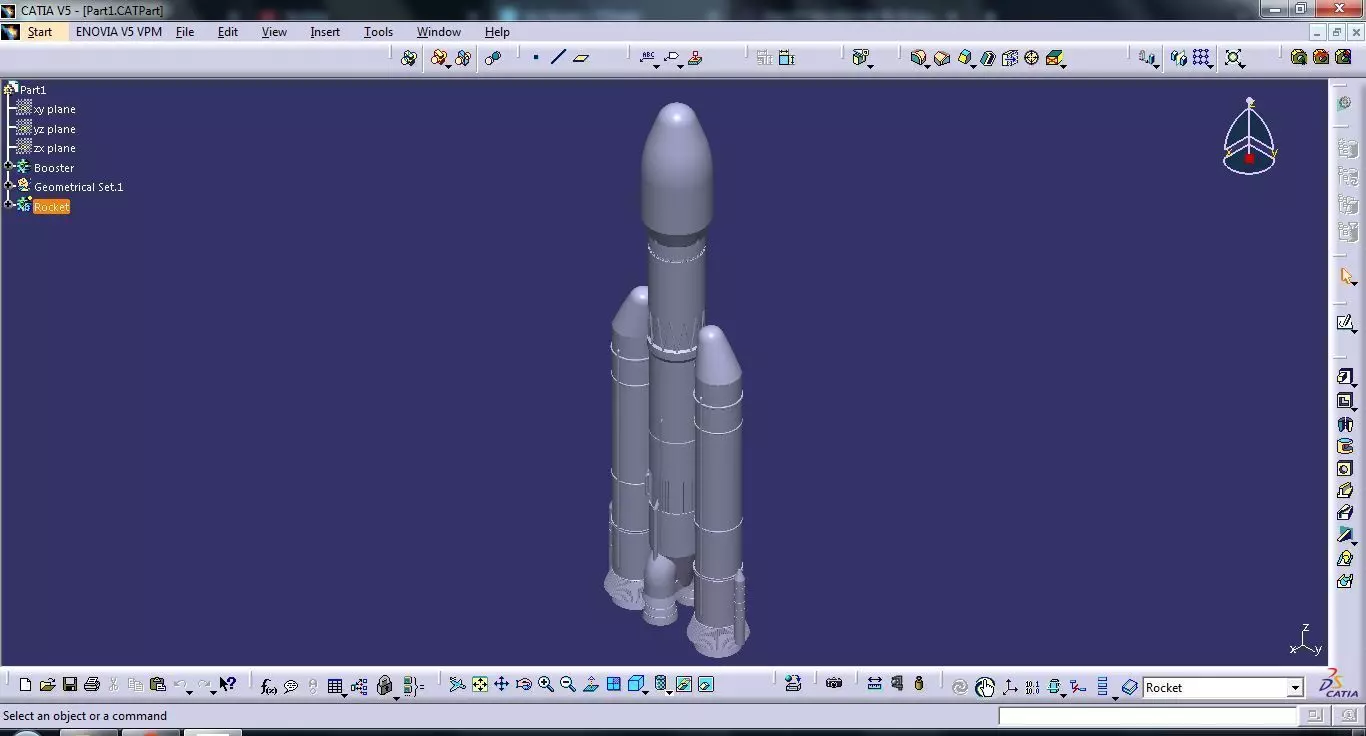Click the Zoom Out magnifier icon
The image size is (1366, 736).
coord(568,685)
